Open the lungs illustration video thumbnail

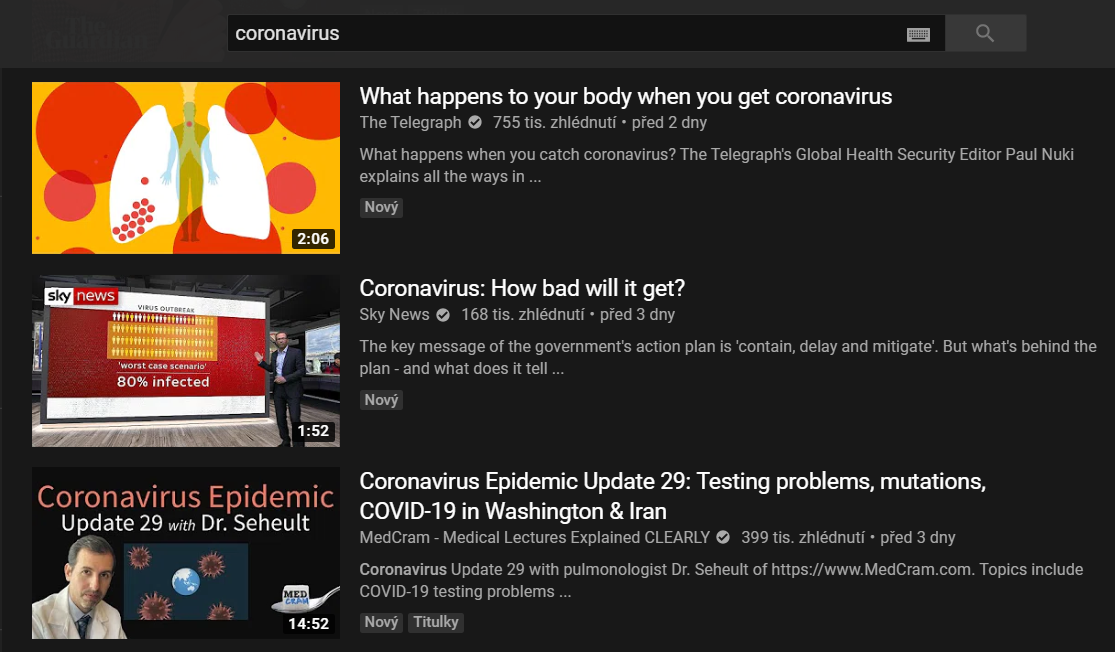(x=186, y=168)
